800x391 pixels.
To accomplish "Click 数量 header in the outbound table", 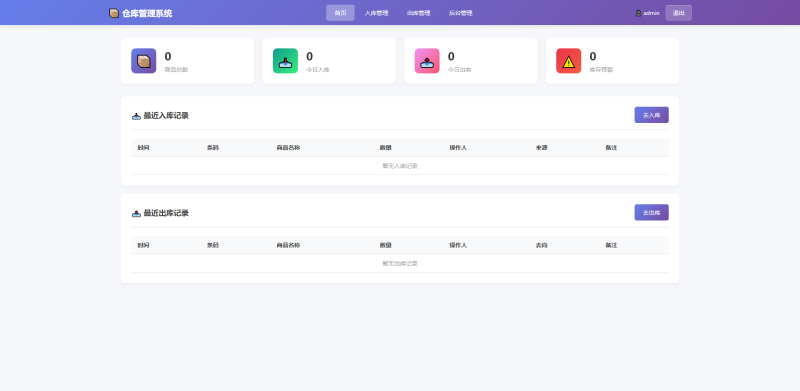I will 386,245.
